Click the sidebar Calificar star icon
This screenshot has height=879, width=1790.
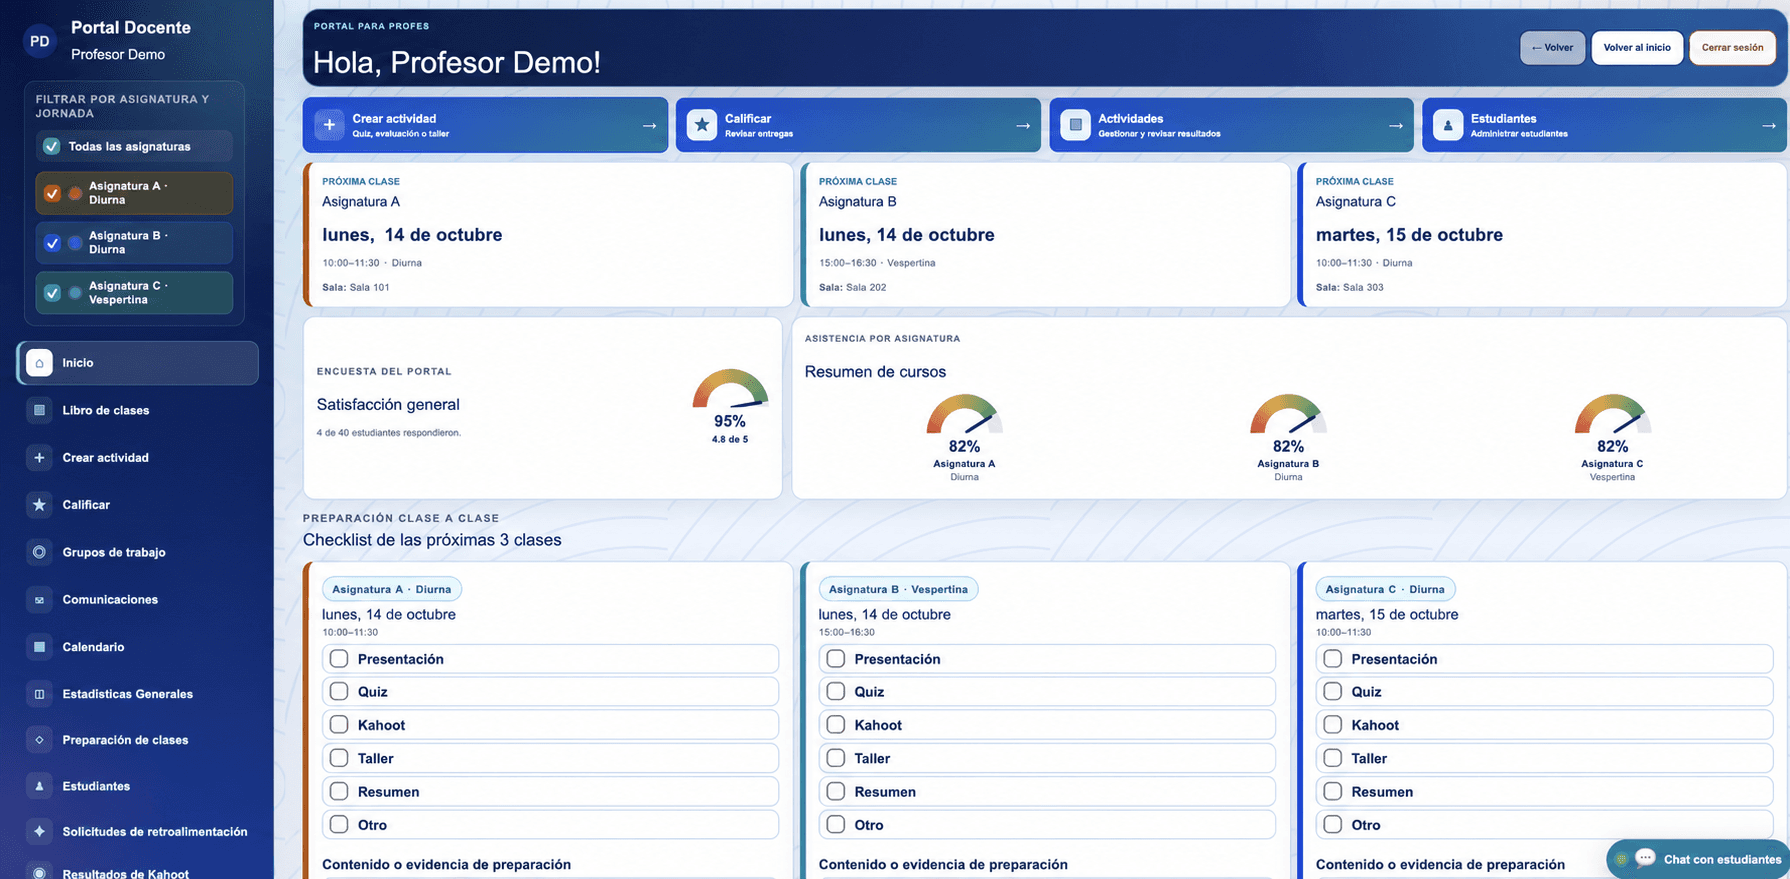point(39,505)
